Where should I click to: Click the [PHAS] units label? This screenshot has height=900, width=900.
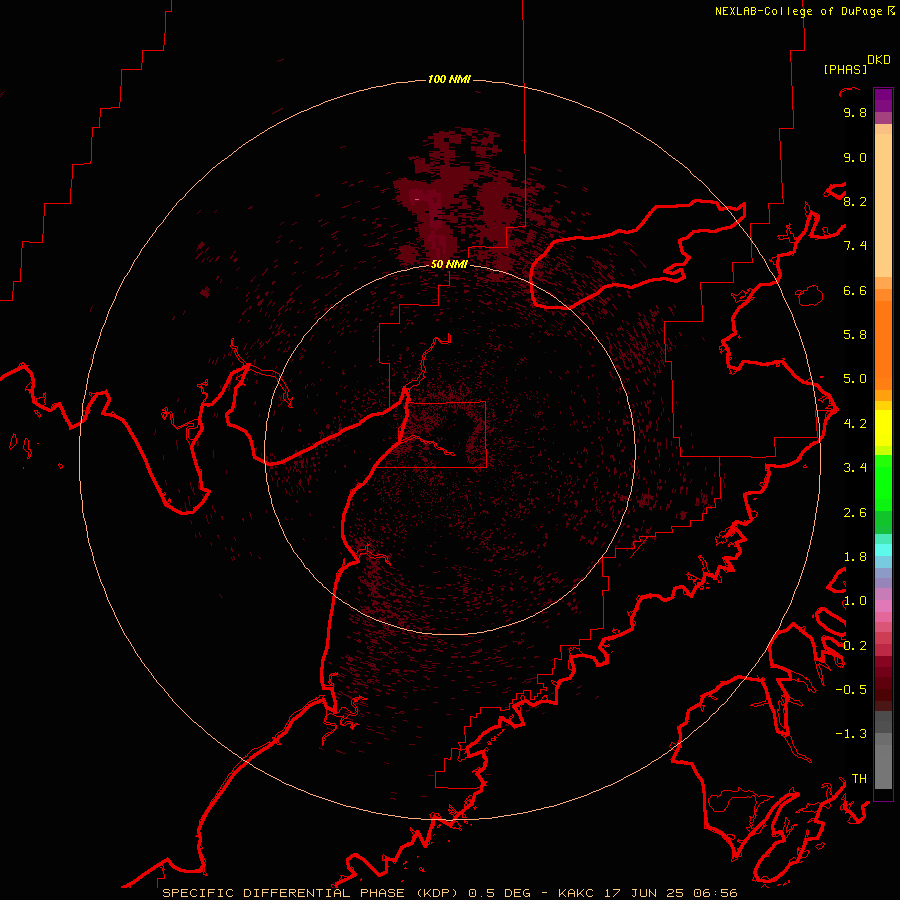[845, 70]
